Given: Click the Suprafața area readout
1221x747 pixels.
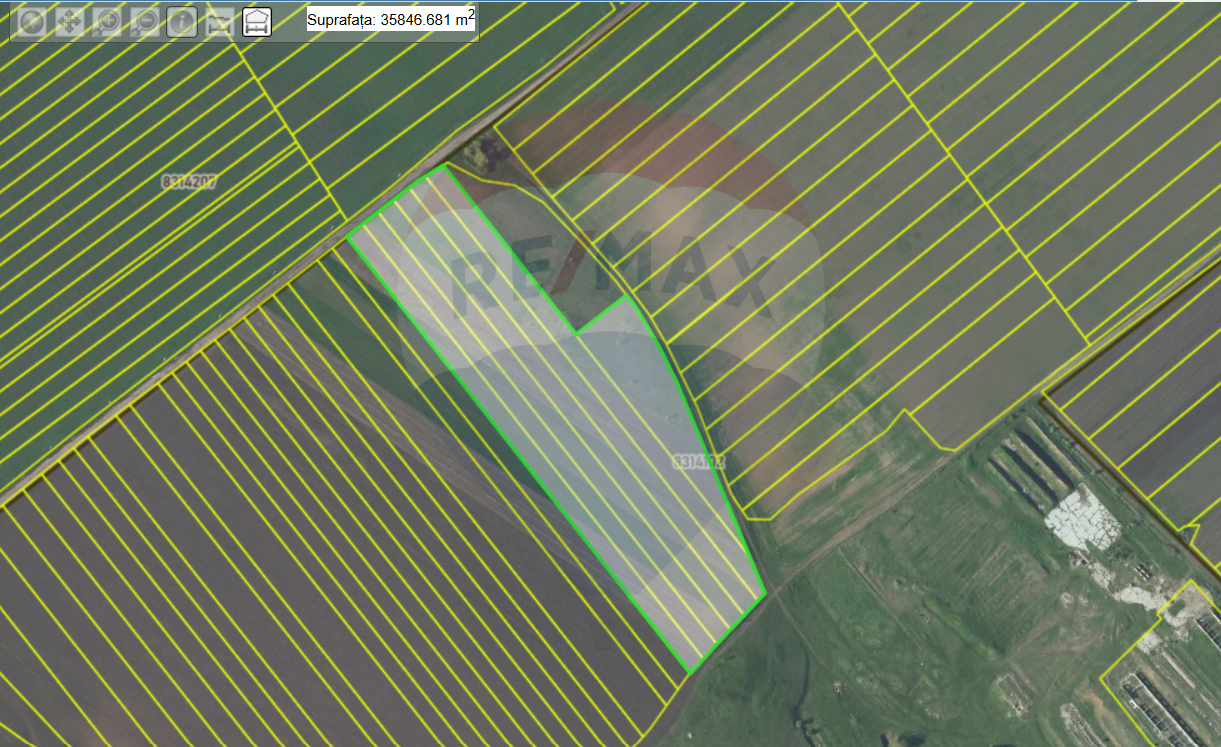Looking at the screenshot, I should tap(391, 19).
